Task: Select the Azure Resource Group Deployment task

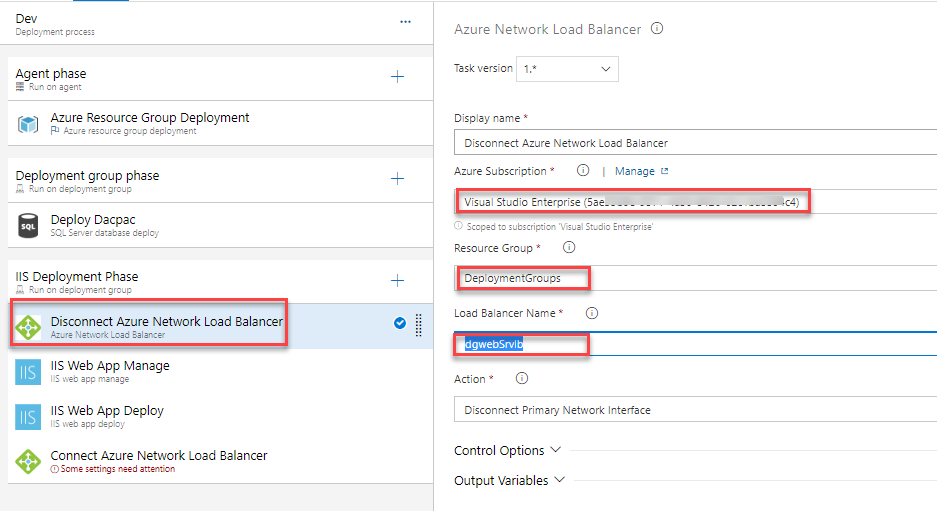Action: (221, 123)
